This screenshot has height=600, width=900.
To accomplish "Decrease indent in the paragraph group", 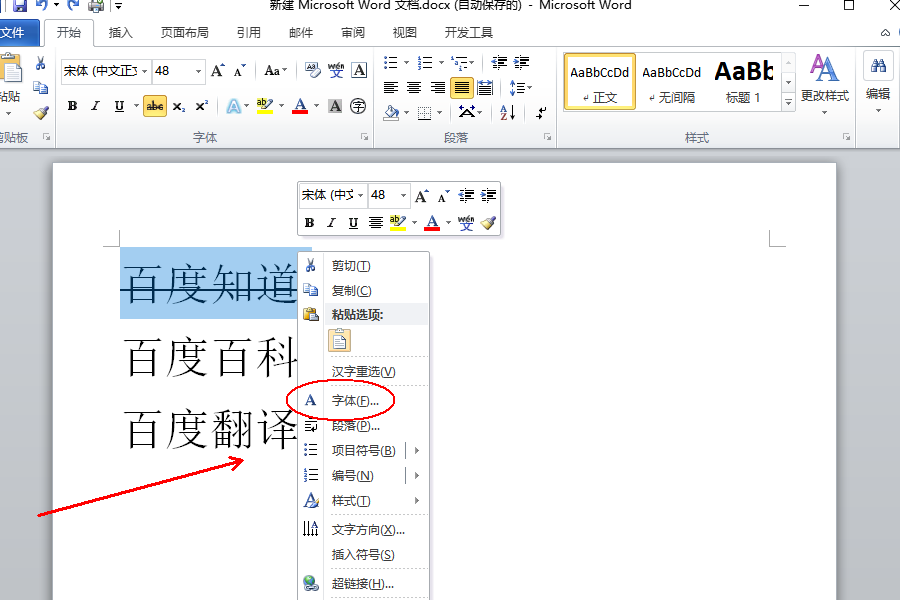I will click(499, 63).
